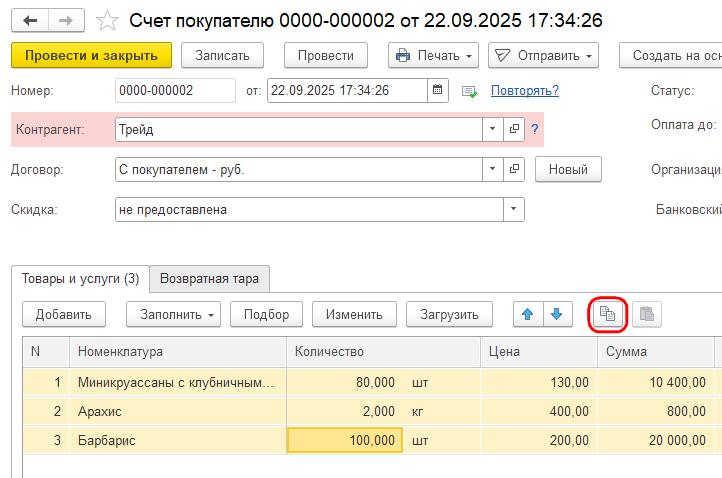
Task: Click sum cell 20 000,00
Action: click(x=656, y=440)
